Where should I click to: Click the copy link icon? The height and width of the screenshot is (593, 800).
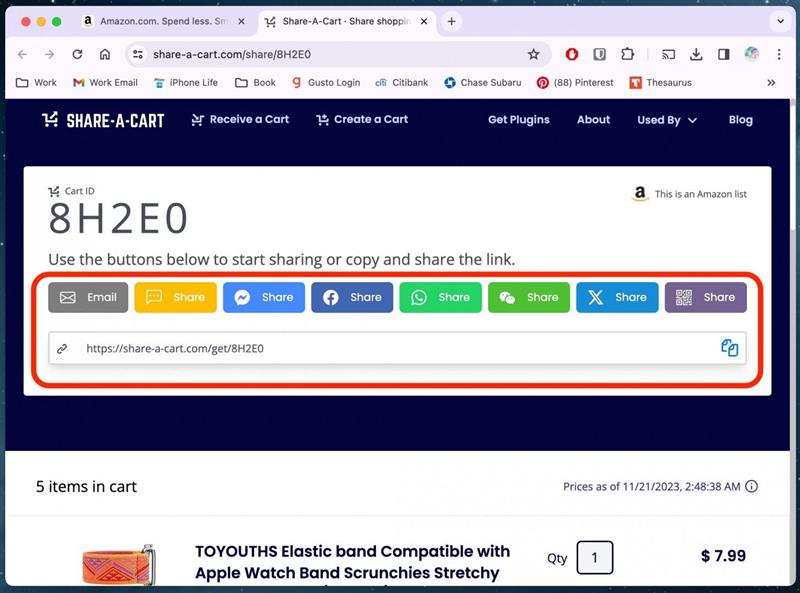coord(729,348)
